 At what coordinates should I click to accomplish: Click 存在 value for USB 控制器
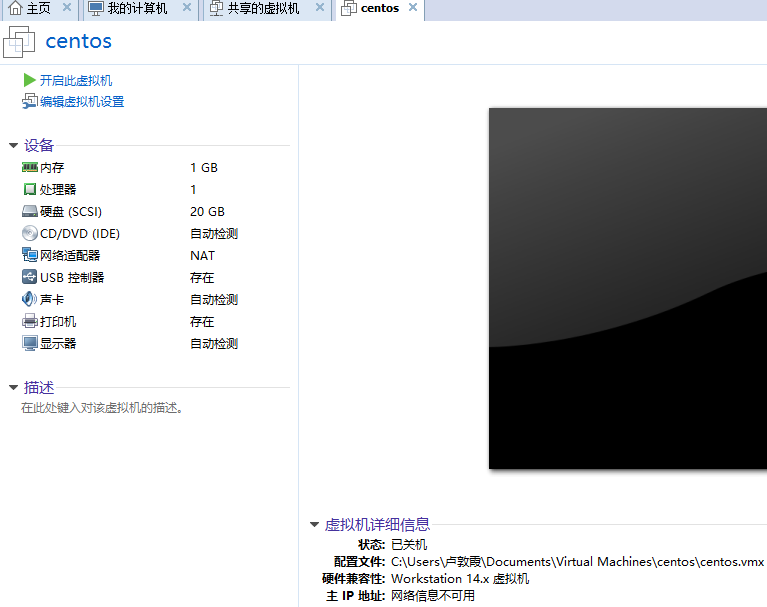click(x=202, y=277)
